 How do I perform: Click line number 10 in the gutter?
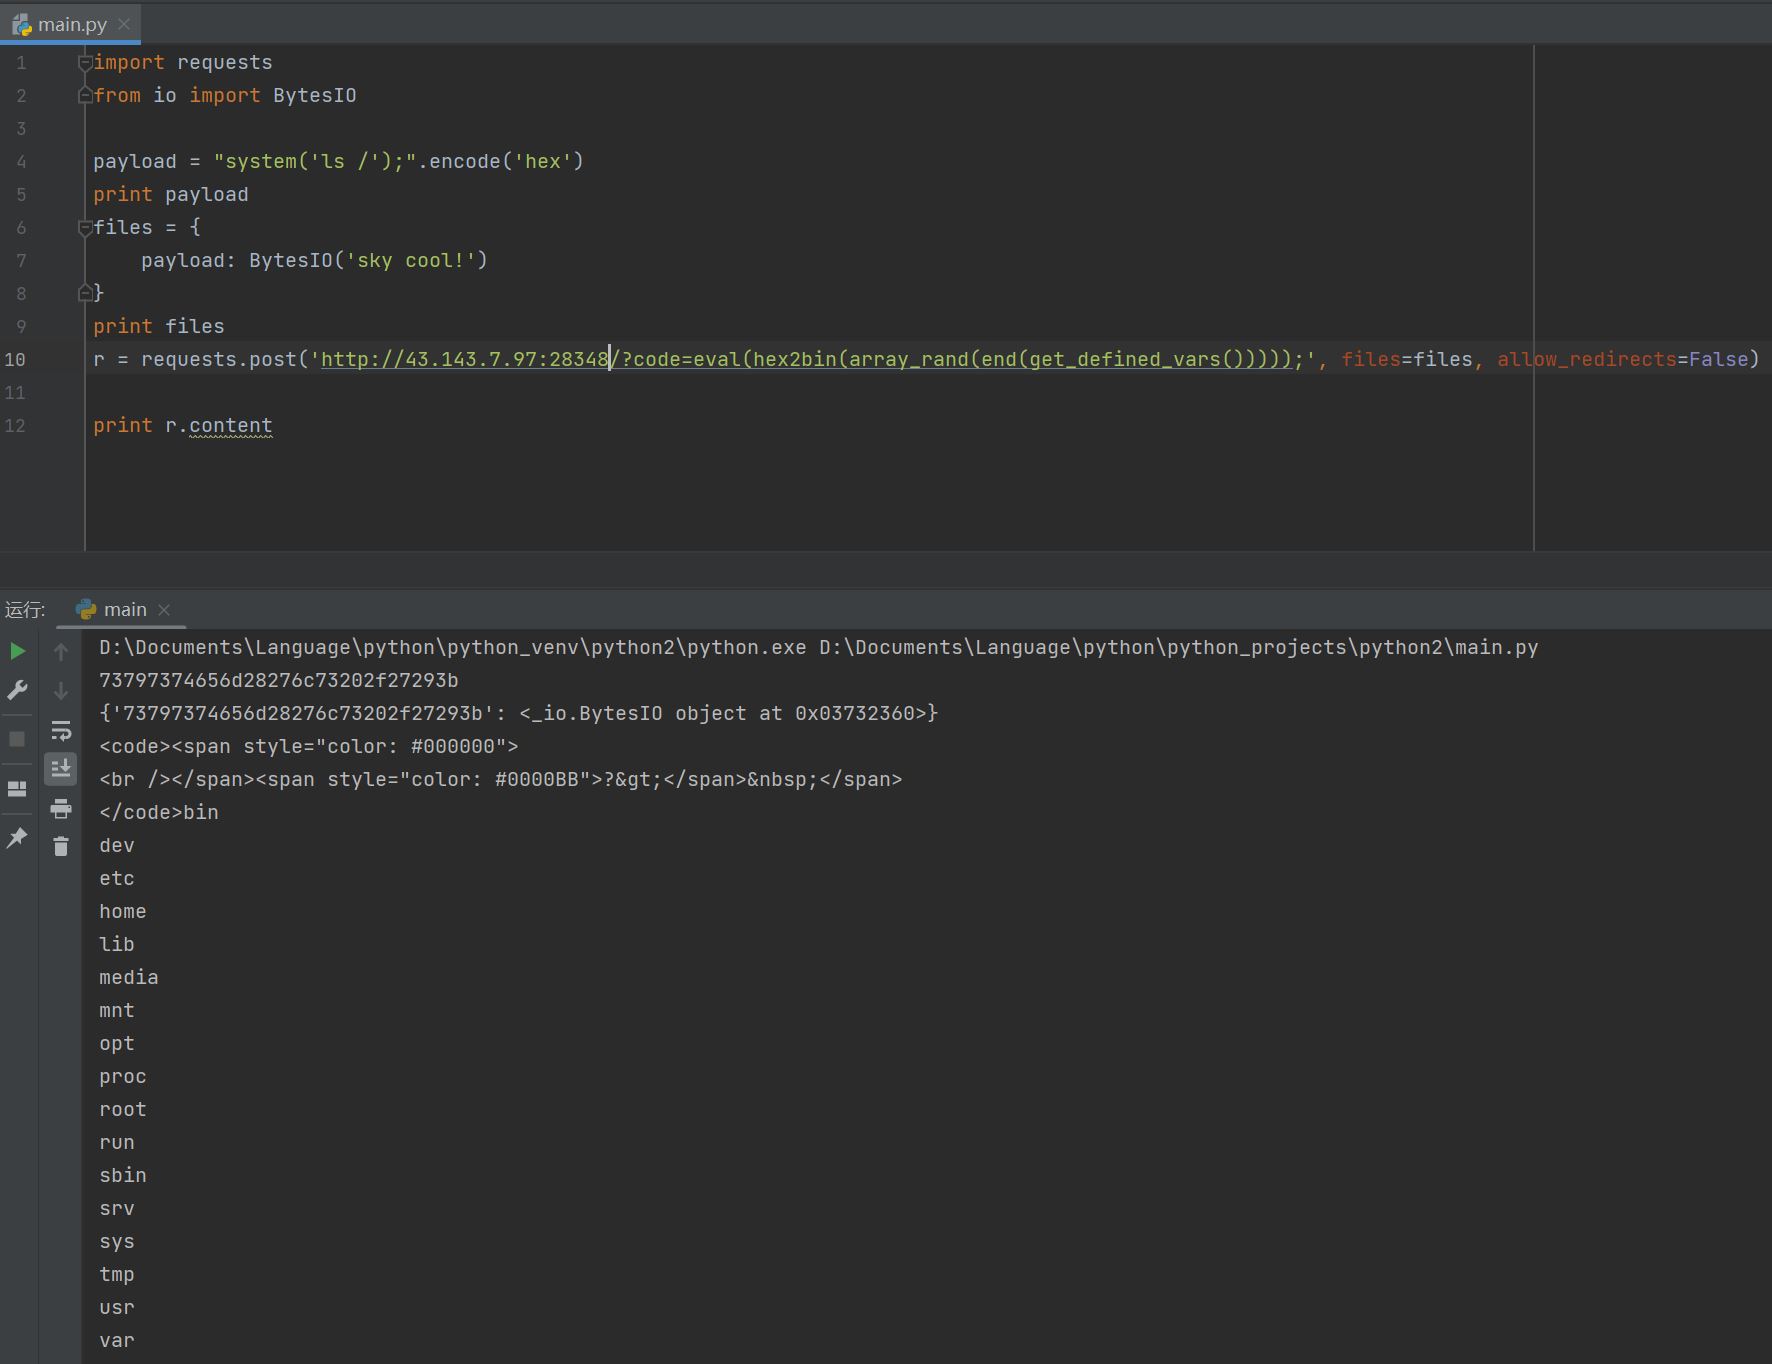click(15, 360)
